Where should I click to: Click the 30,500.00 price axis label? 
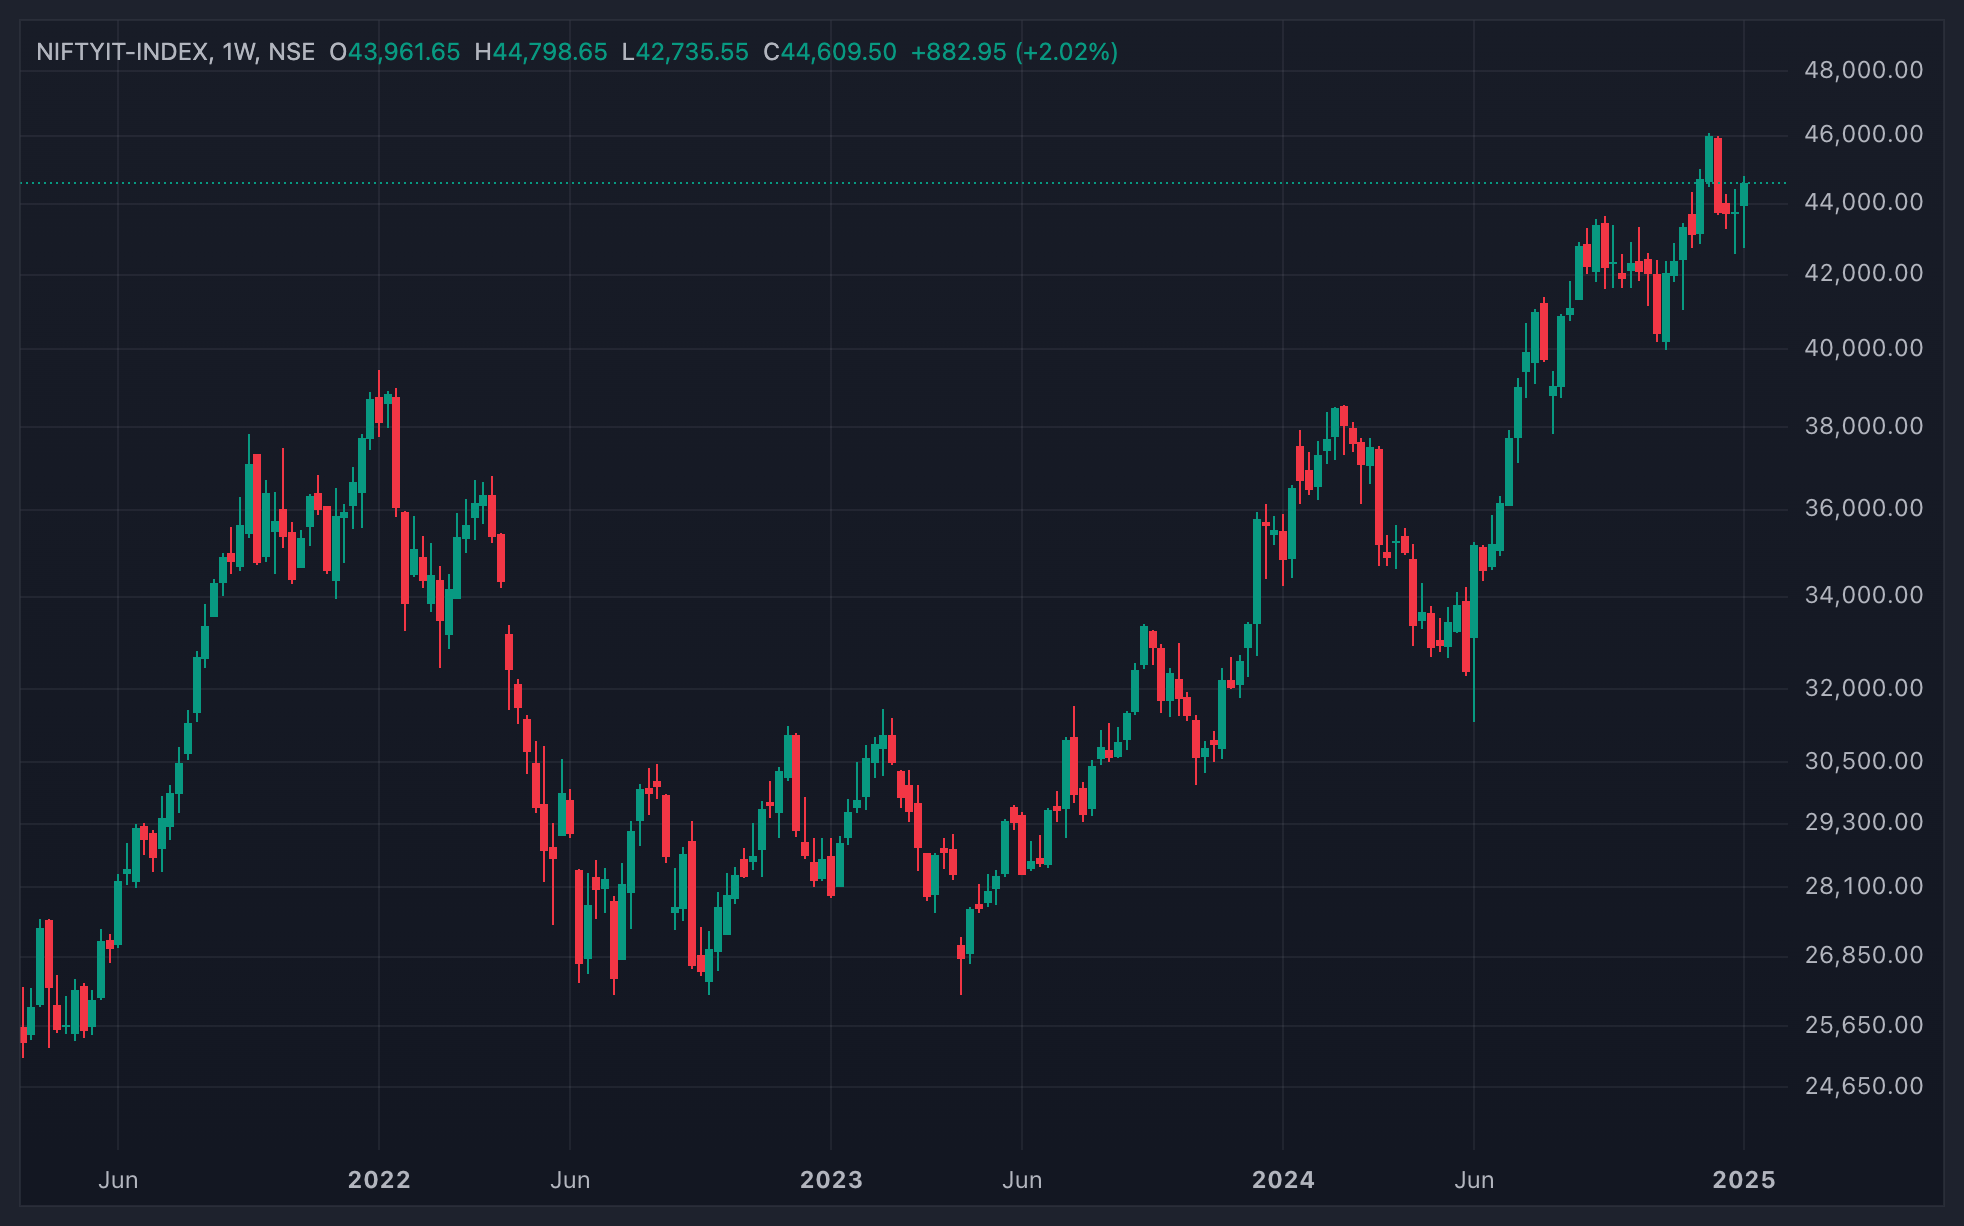tap(1863, 761)
